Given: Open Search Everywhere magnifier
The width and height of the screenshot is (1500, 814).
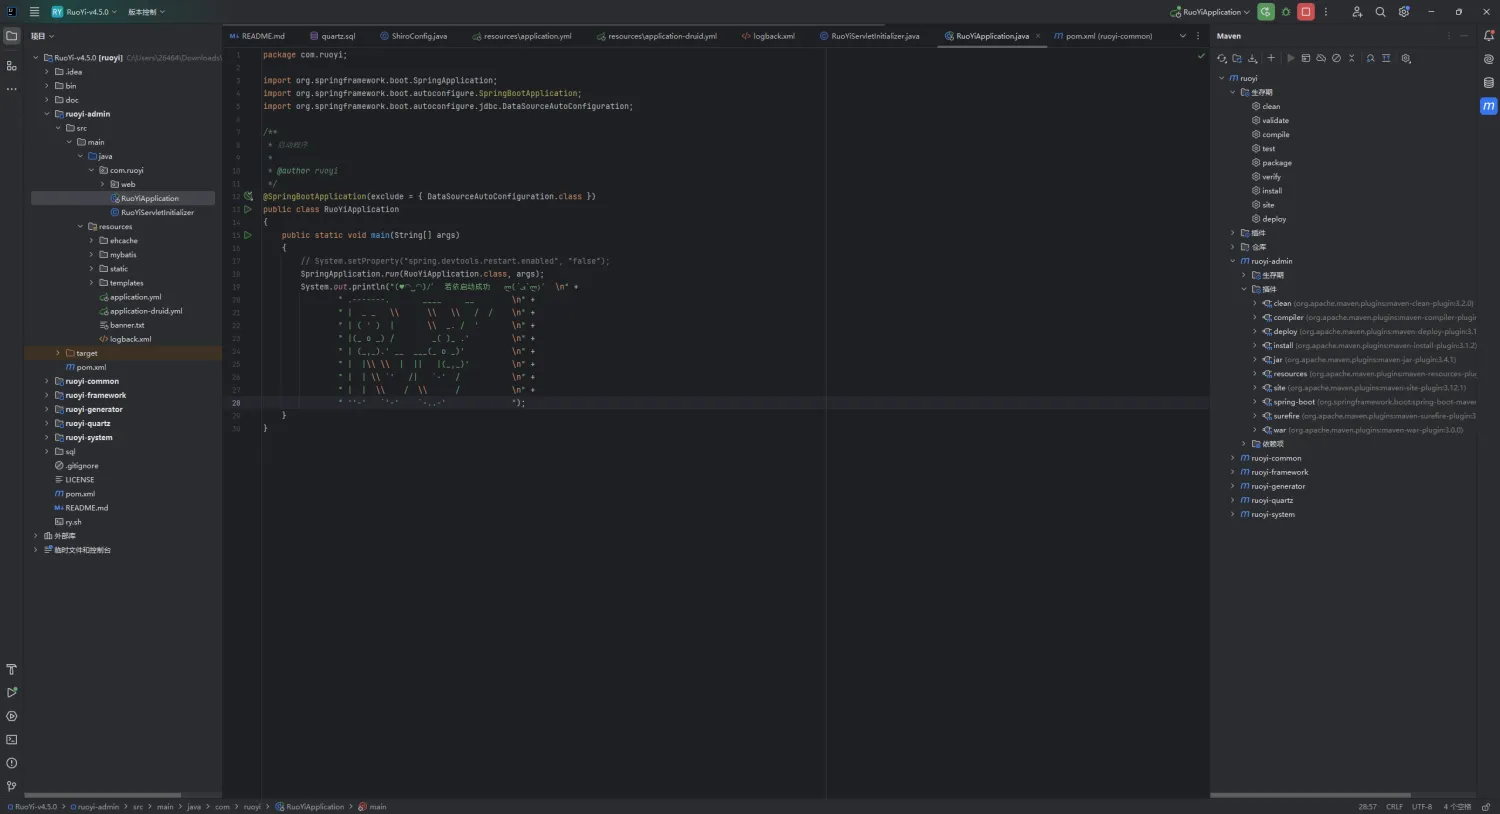Looking at the screenshot, I should click(1380, 12).
